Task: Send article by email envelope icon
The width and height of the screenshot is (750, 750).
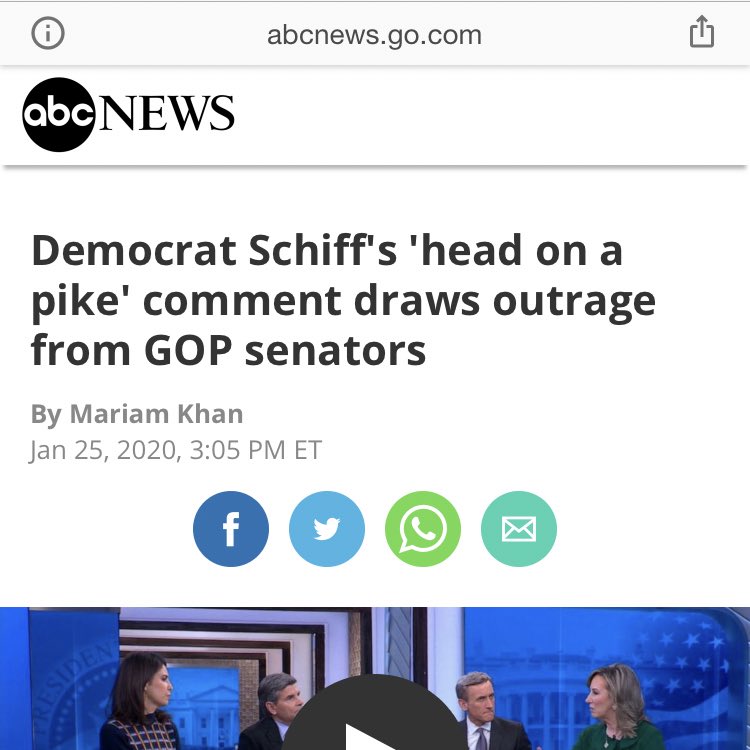Action: 519,529
